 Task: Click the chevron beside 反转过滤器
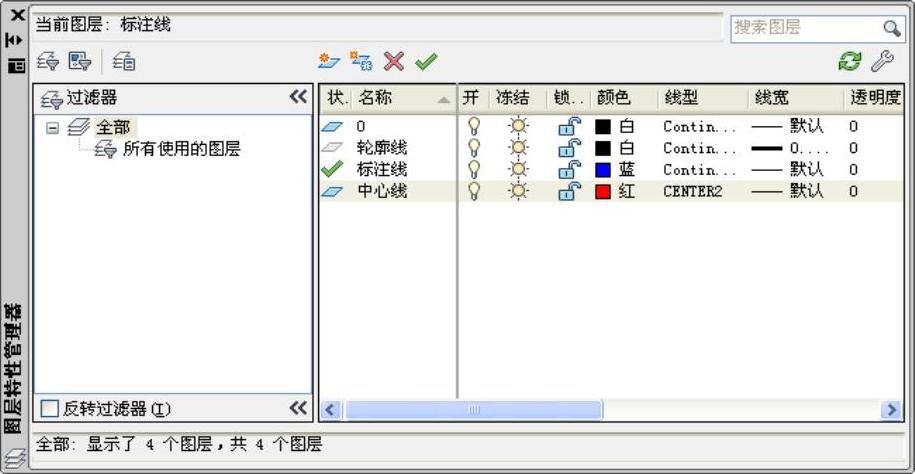click(x=298, y=408)
